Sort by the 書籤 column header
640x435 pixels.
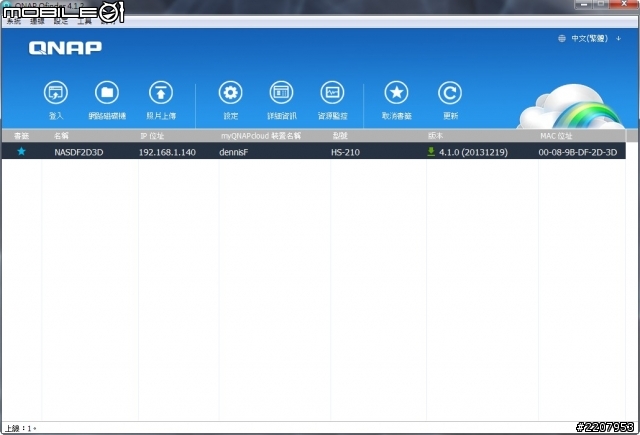[x=22, y=135]
